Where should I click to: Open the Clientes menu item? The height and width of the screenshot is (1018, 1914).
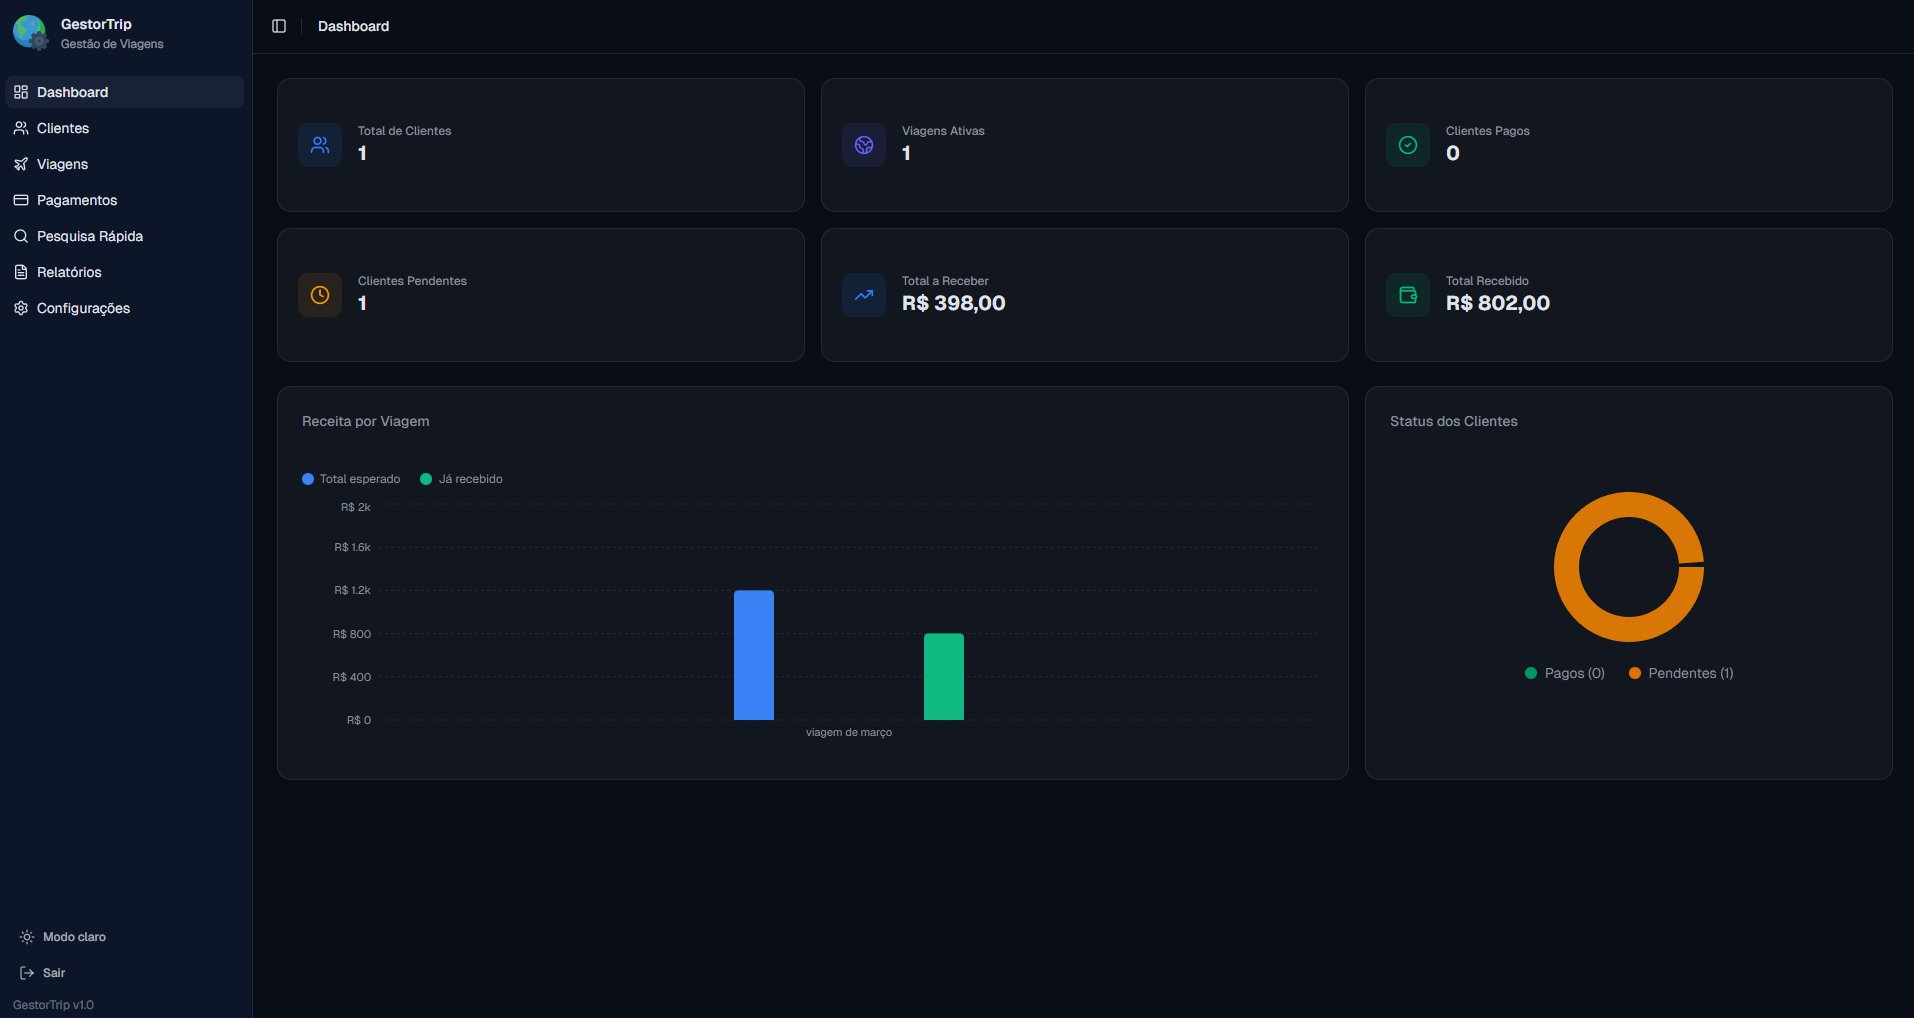63,128
